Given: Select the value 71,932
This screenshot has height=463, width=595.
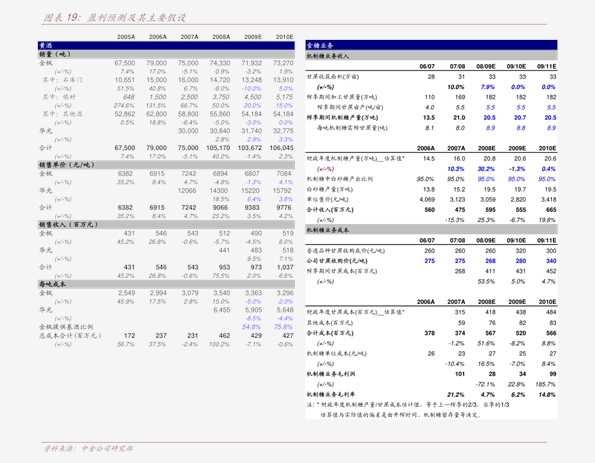Looking at the screenshot, I should click(252, 63).
